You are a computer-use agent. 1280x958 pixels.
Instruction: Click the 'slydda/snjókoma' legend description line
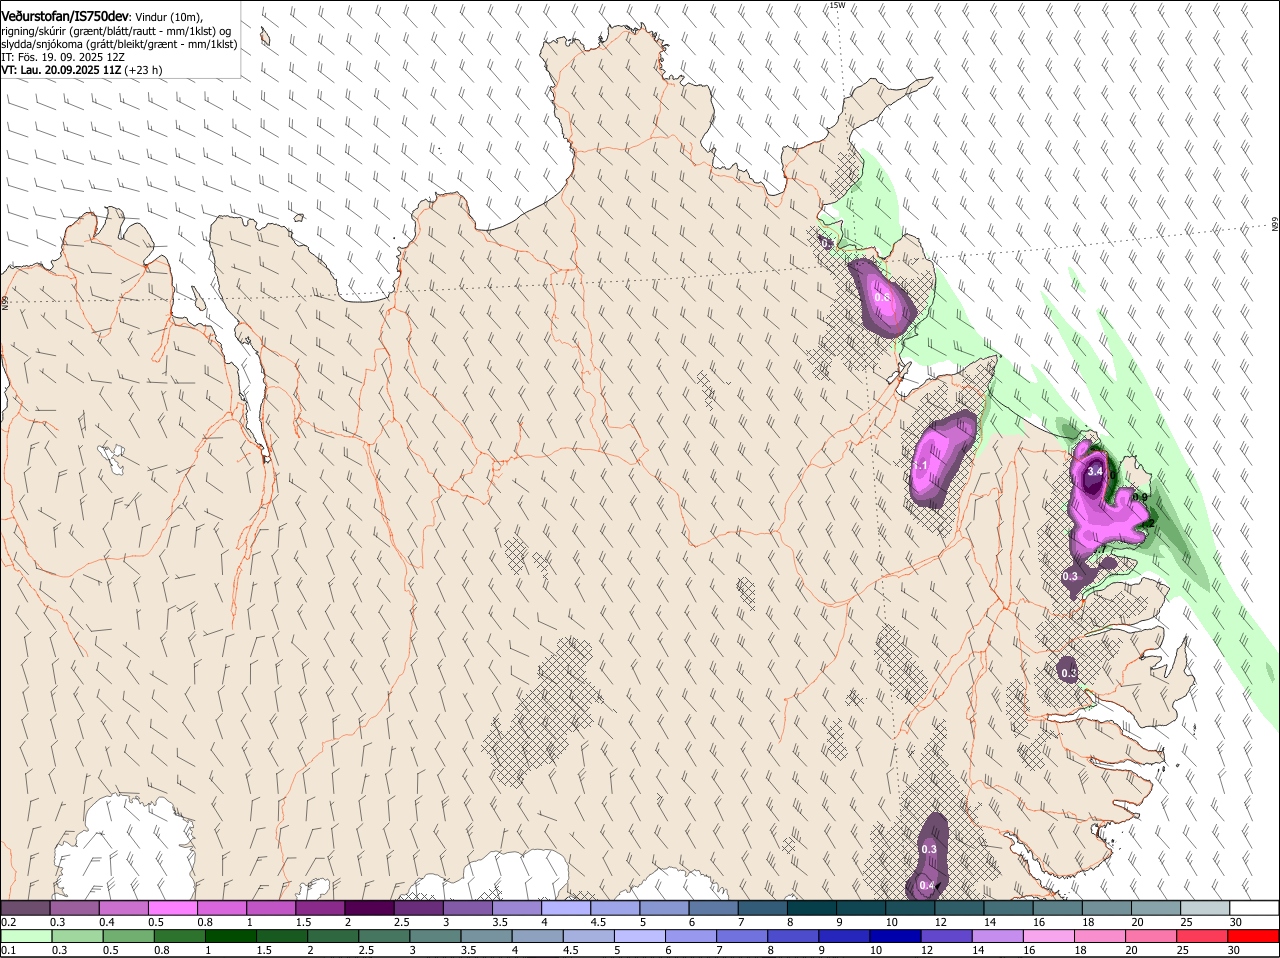click(119, 44)
